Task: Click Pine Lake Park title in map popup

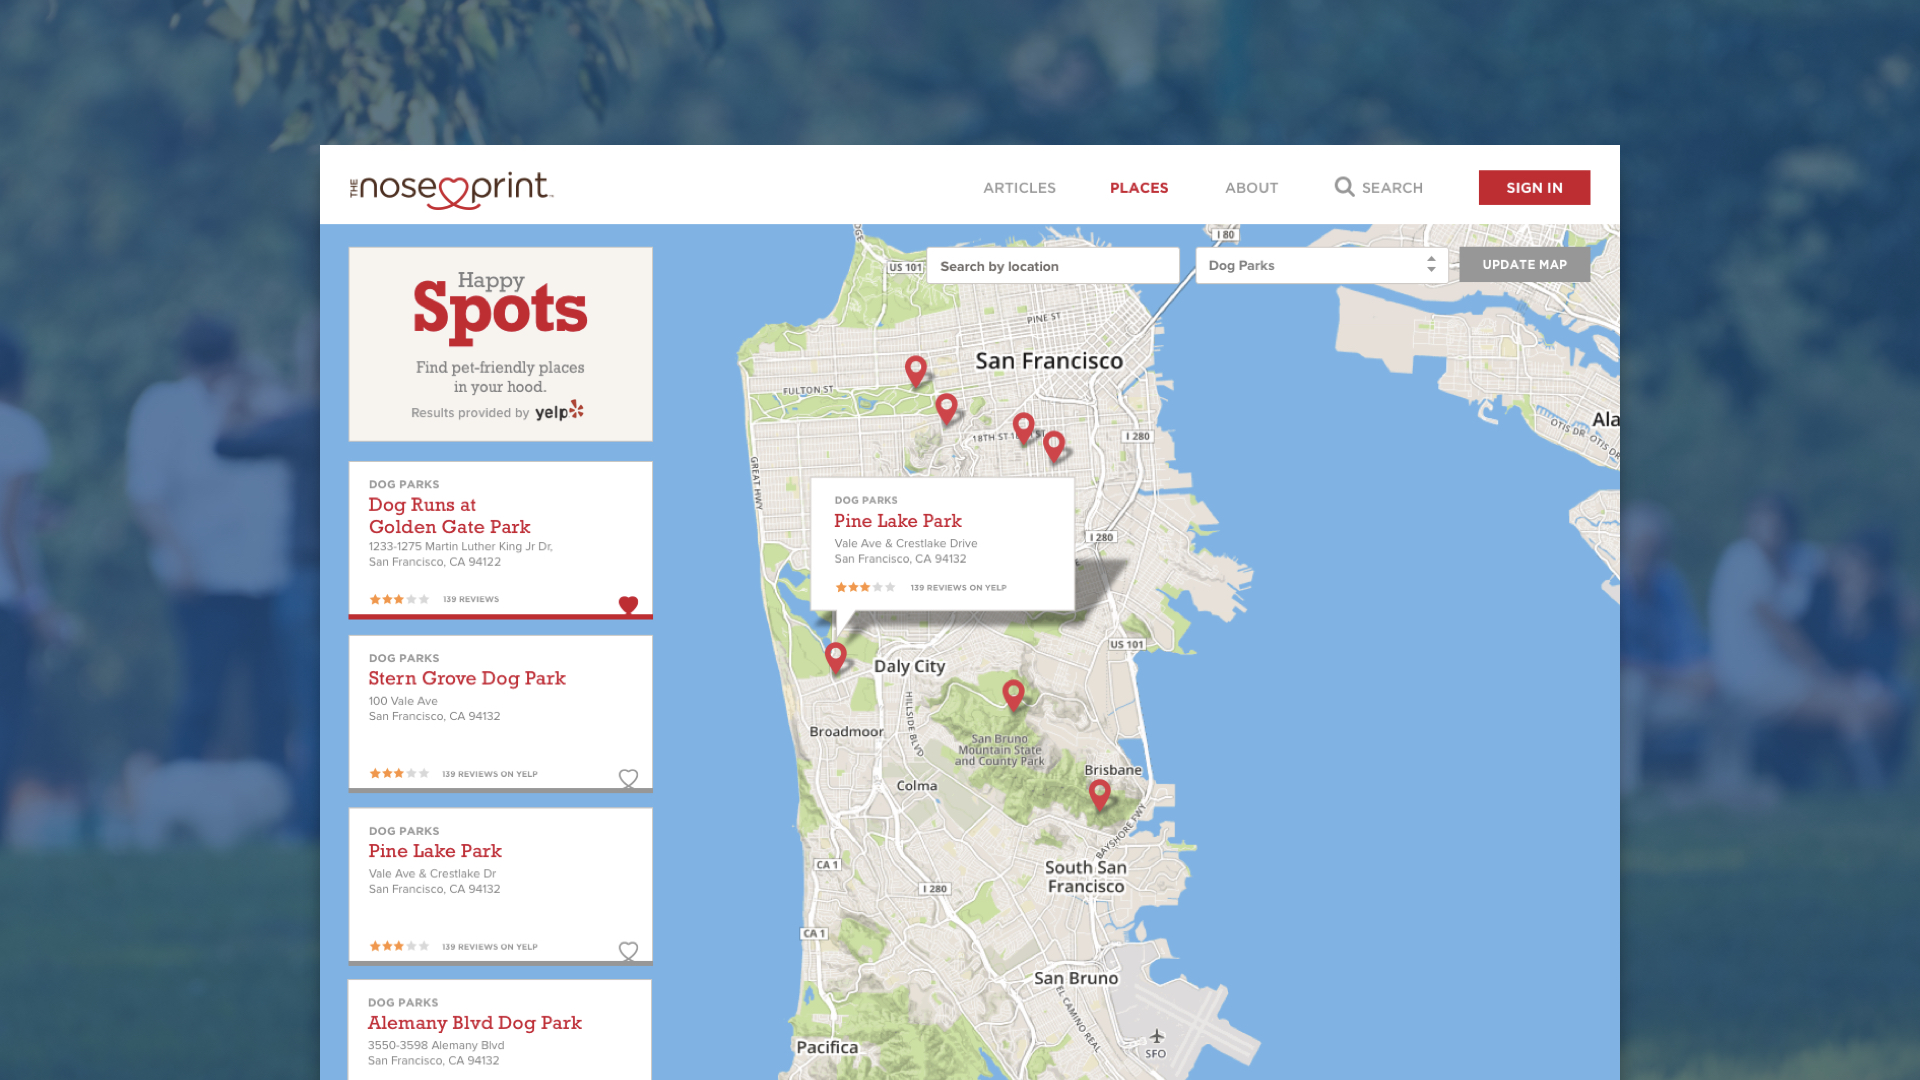Action: (x=898, y=521)
